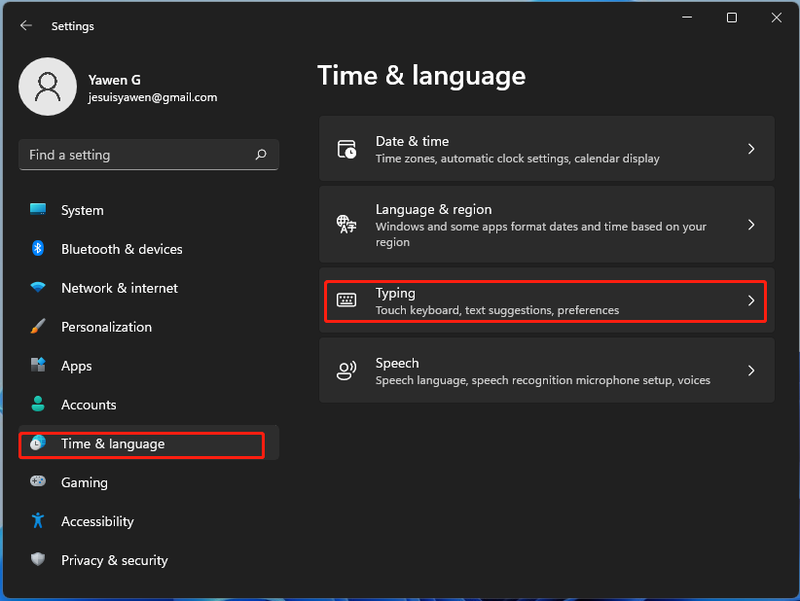Click the Typing keyboard icon
The image size is (800, 601).
pos(346,300)
